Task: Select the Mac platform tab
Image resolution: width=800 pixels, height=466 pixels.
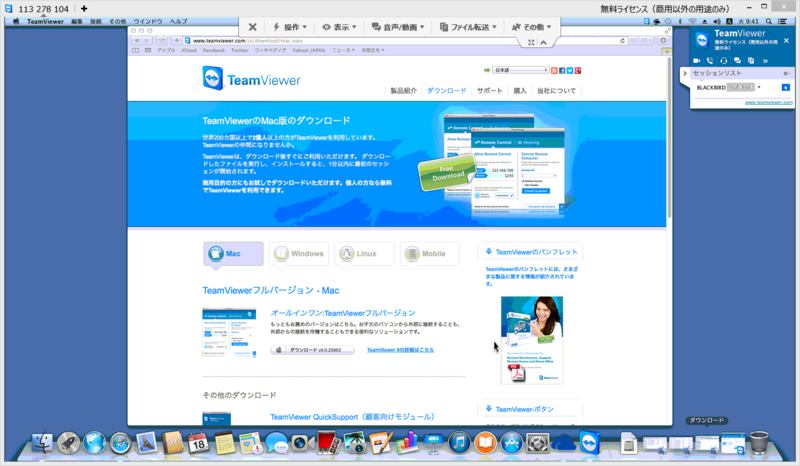Action: [x=233, y=254]
